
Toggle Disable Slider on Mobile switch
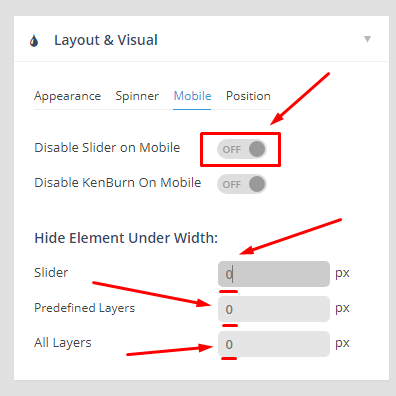click(x=242, y=149)
